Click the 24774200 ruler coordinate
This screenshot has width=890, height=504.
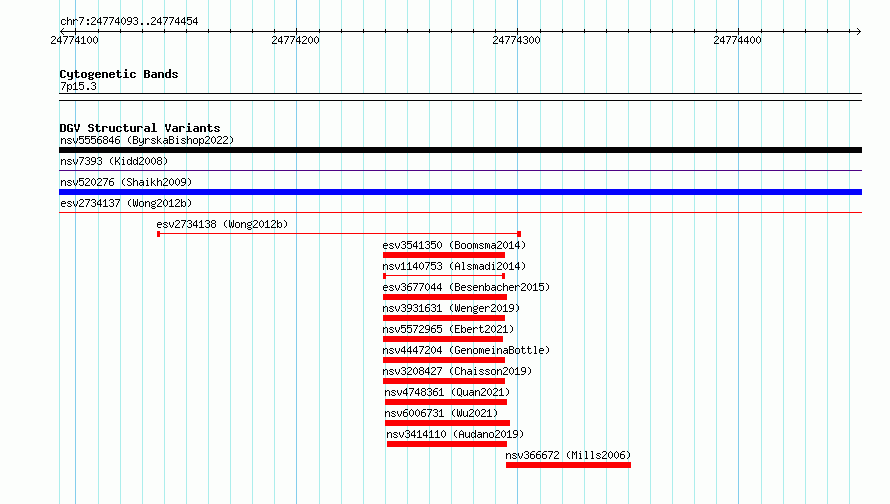tap(295, 40)
